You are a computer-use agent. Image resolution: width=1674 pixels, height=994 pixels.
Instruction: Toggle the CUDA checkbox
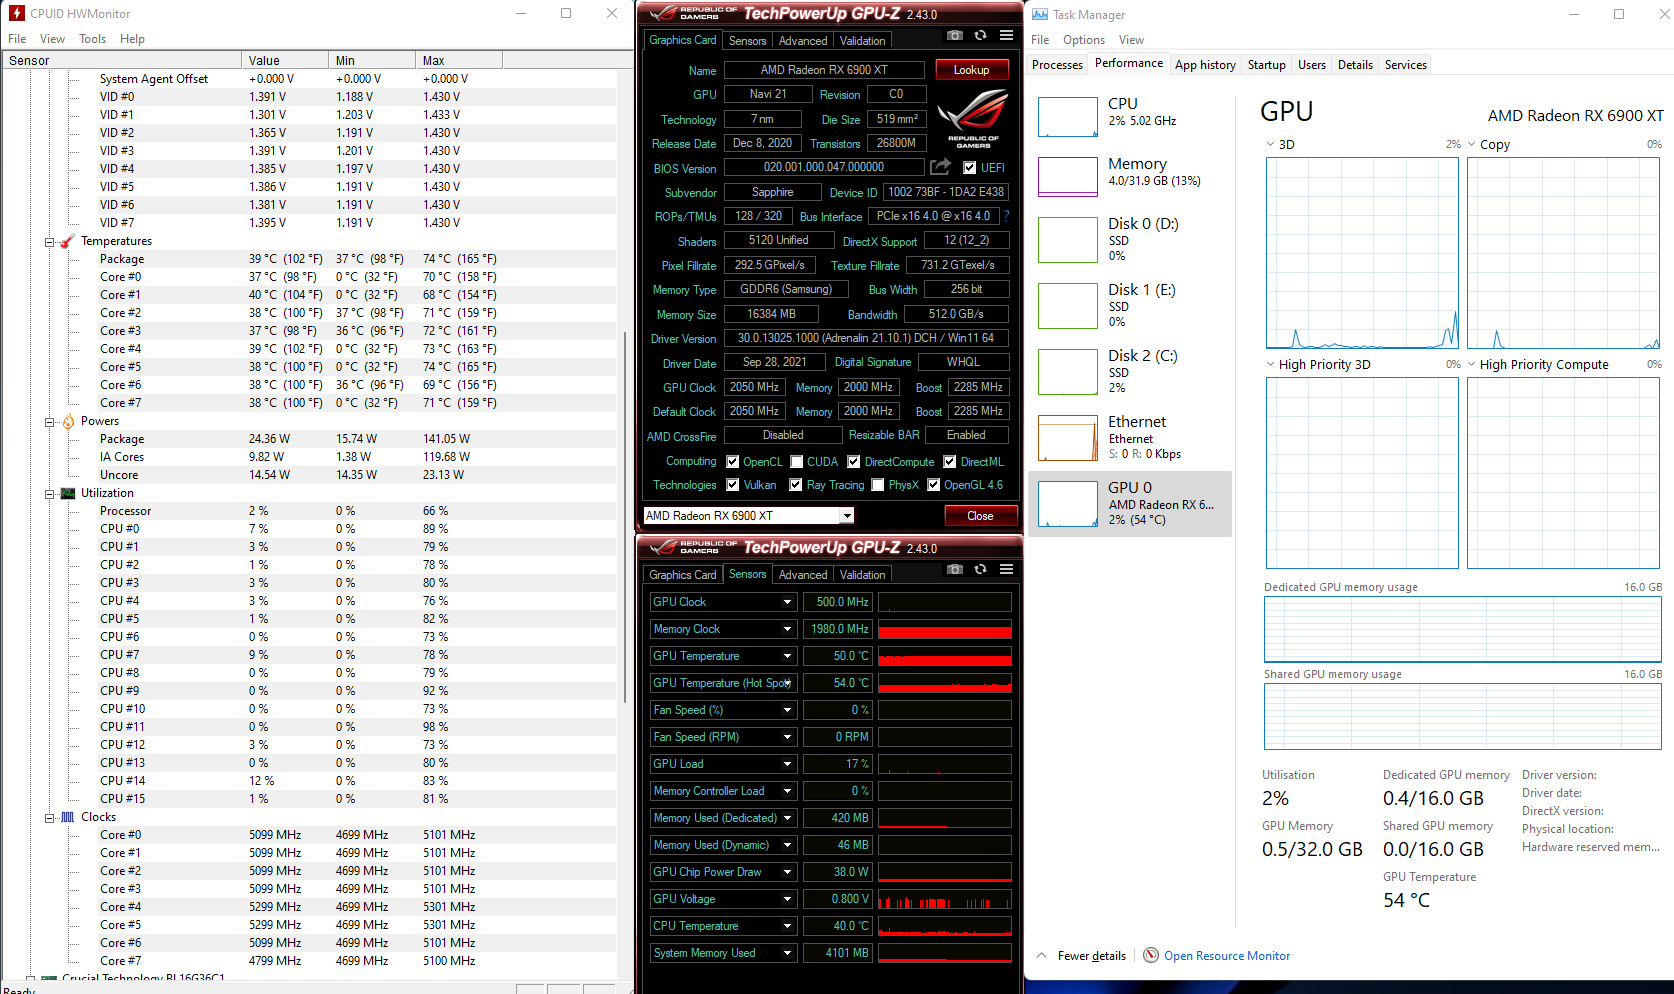point(797,462)
